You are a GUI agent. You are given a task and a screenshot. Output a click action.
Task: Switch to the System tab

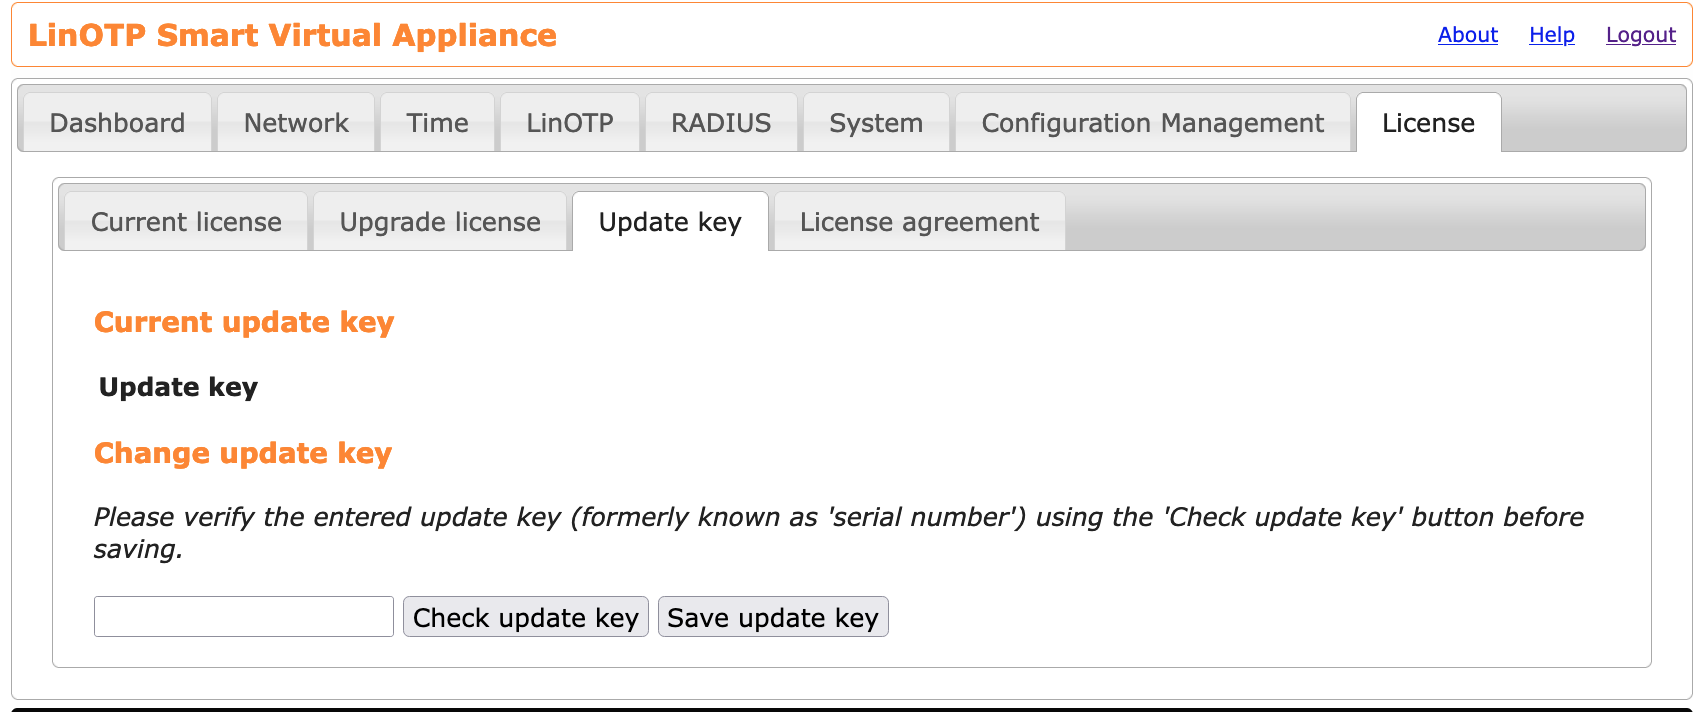[876, 123]
